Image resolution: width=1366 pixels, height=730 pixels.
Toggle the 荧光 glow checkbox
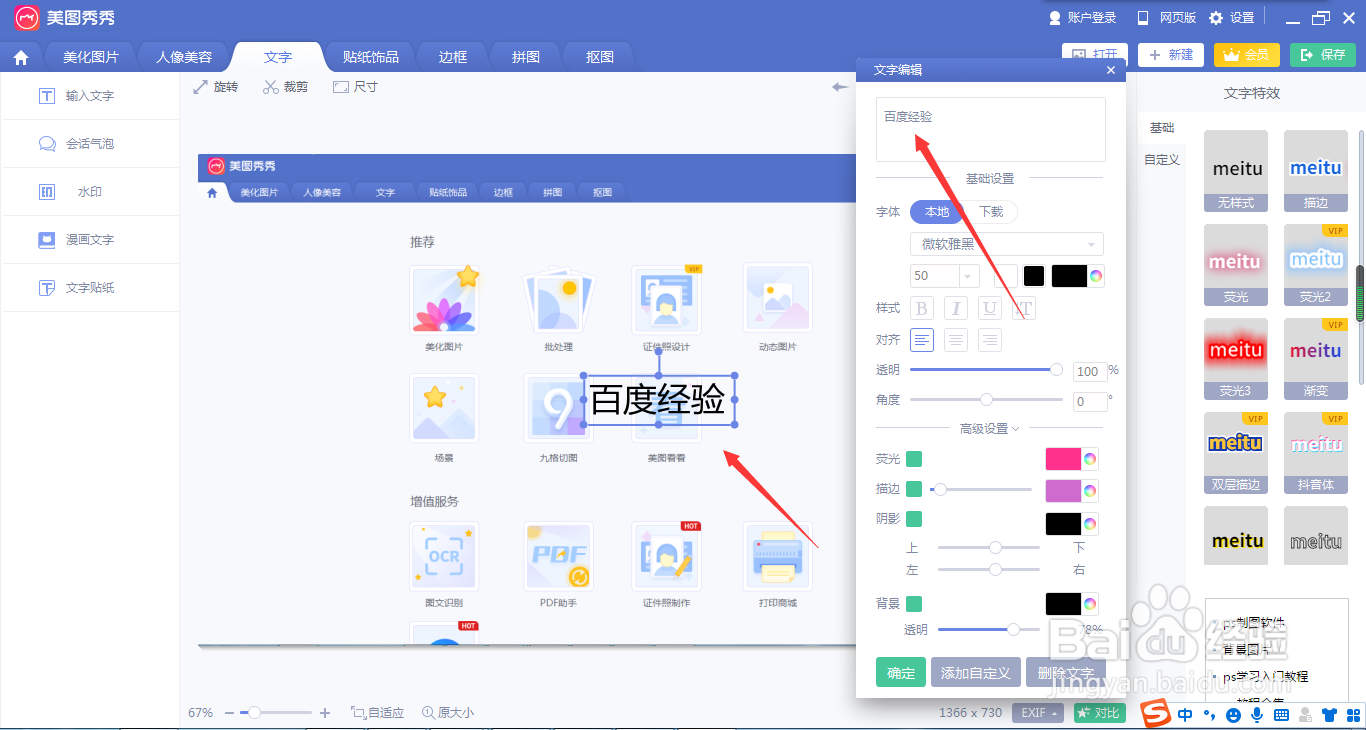[x=914, y=459]
